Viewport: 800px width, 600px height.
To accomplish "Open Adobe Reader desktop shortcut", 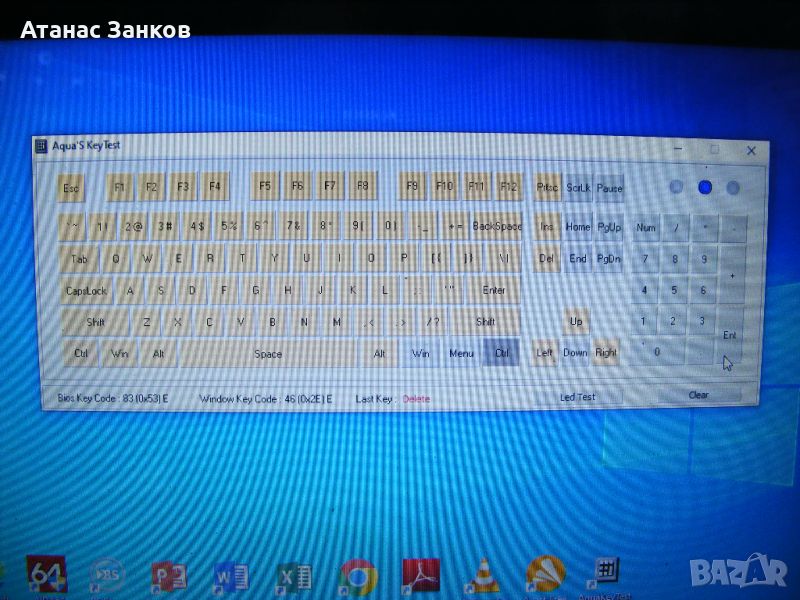I will click(x=421, y=576).
